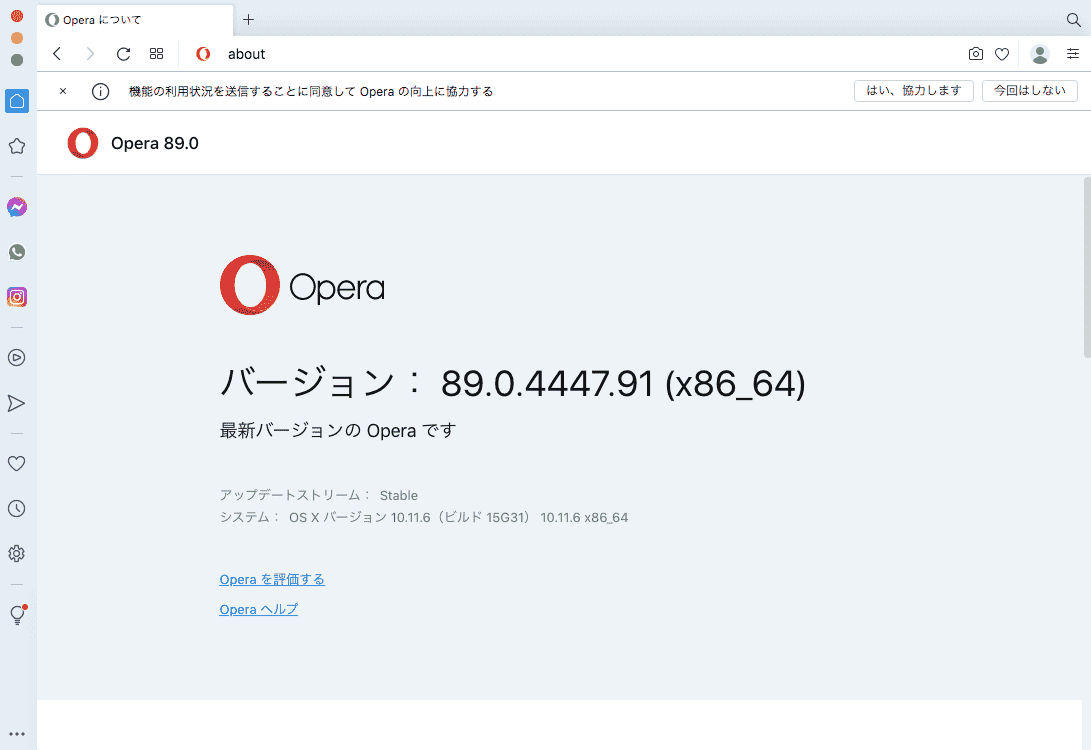Open Speed Dial grid icon
Image resolution: width=1091 pixels, height=750 pixels.
point(157,54)
